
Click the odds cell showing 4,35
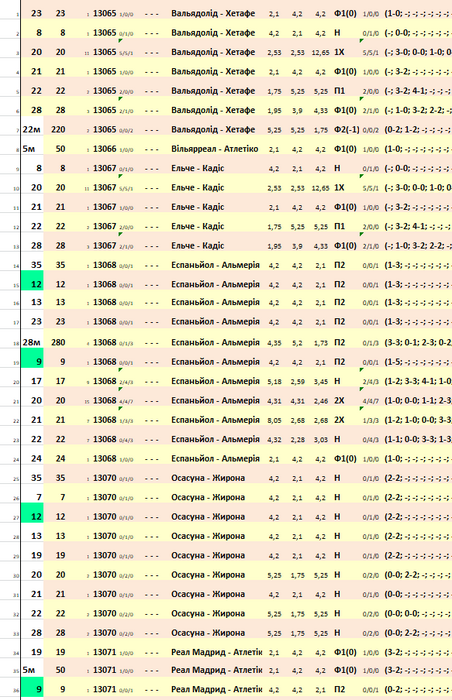point(274,343)
